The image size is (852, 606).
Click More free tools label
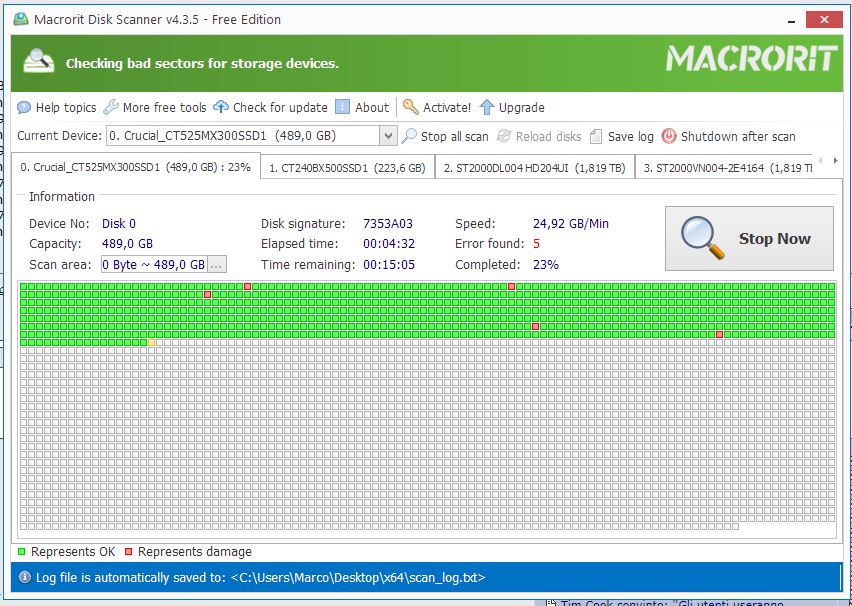165,108
